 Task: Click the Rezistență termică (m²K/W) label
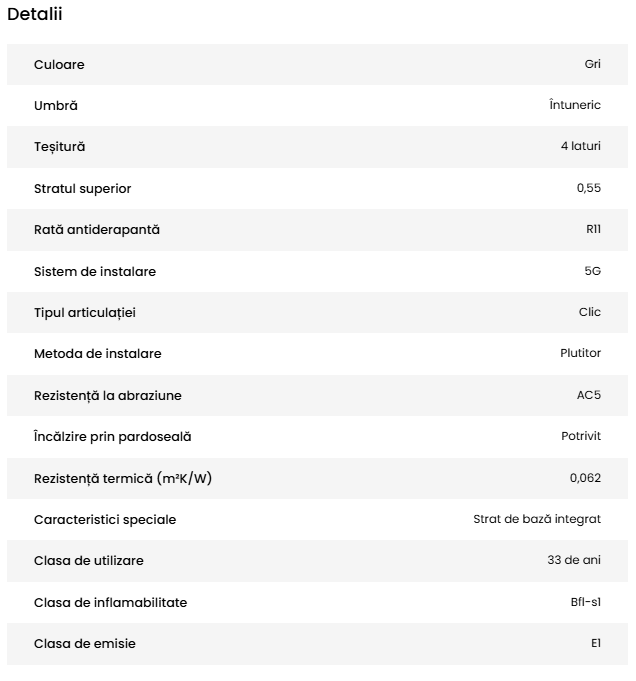point(122,479)
